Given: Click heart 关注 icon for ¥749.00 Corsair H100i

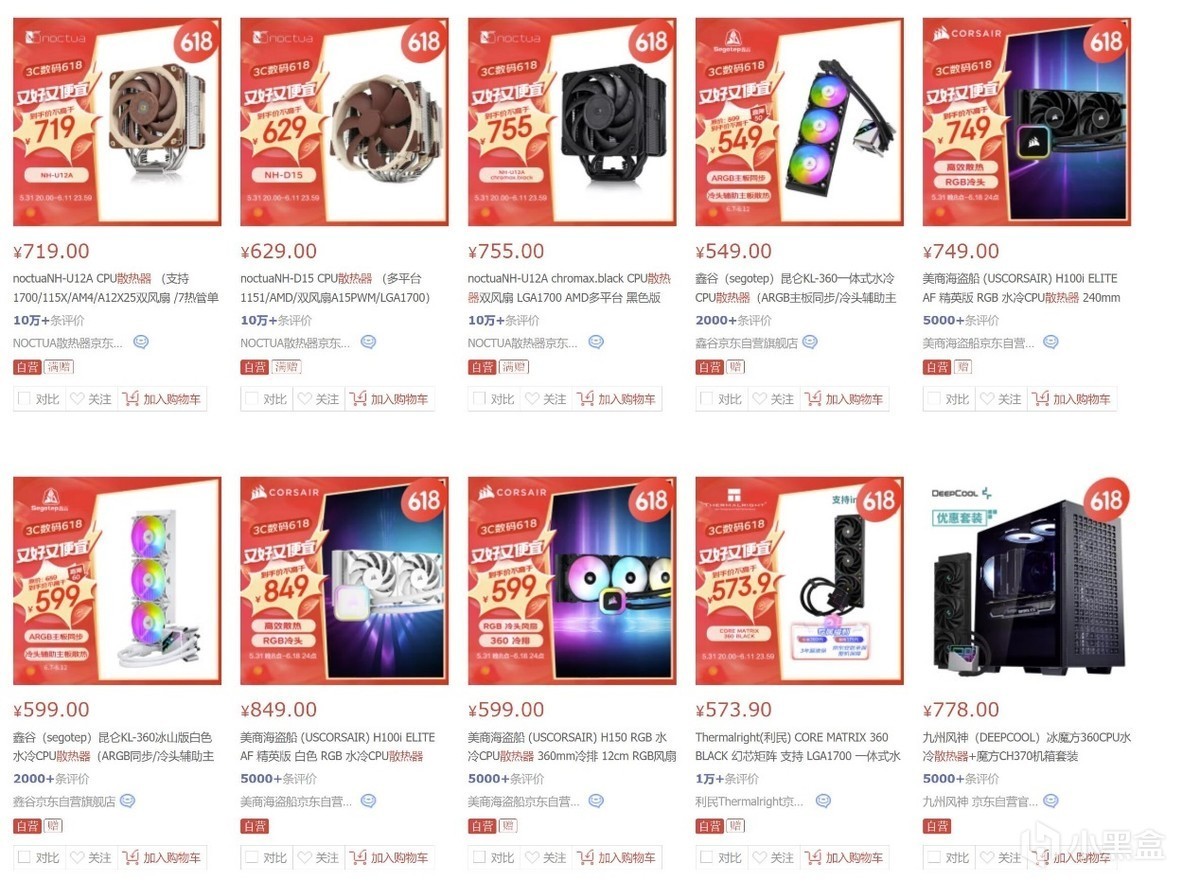Looking at the screenshot, I should pyautogui.click(x=986, y=399).
